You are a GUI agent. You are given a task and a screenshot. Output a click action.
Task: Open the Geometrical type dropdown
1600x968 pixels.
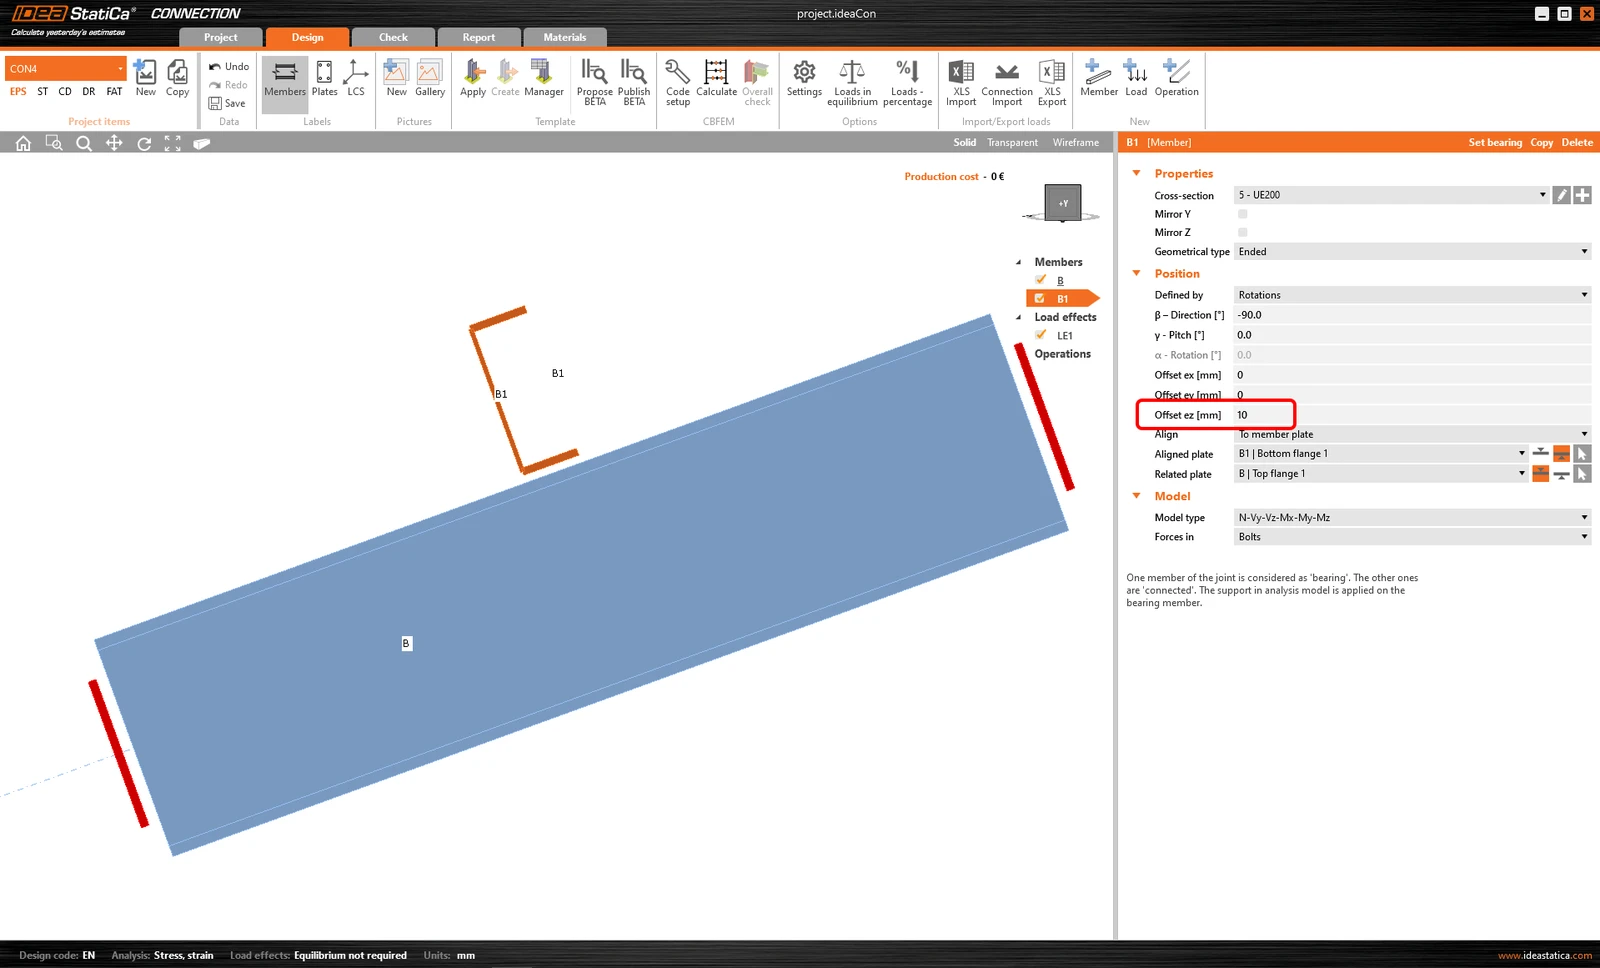1412,252
